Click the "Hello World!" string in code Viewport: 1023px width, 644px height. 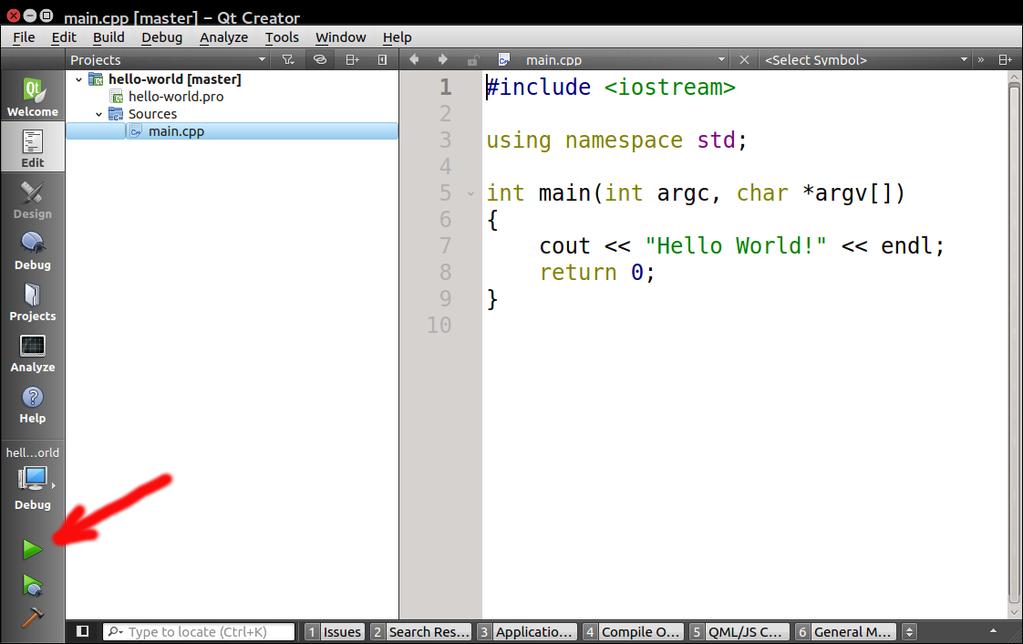(x=735, y=246)
